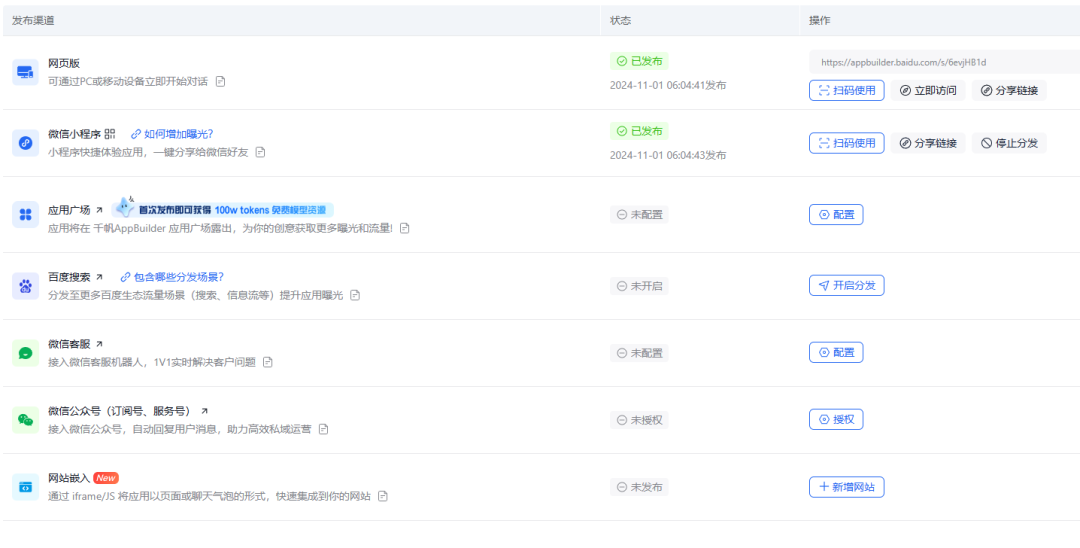Screen dimensions: 1080x548
Task: Open document icon next to 应用广场 description
Action: [x=405, y=228]
